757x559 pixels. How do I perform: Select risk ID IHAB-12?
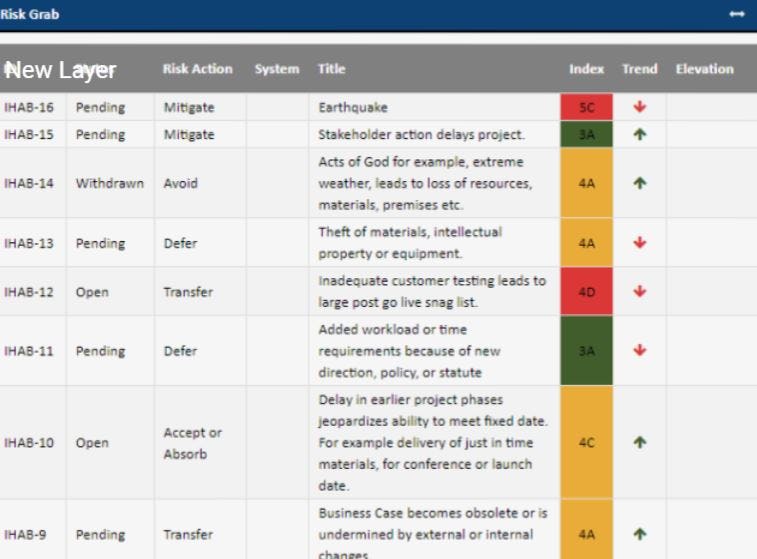29,292
